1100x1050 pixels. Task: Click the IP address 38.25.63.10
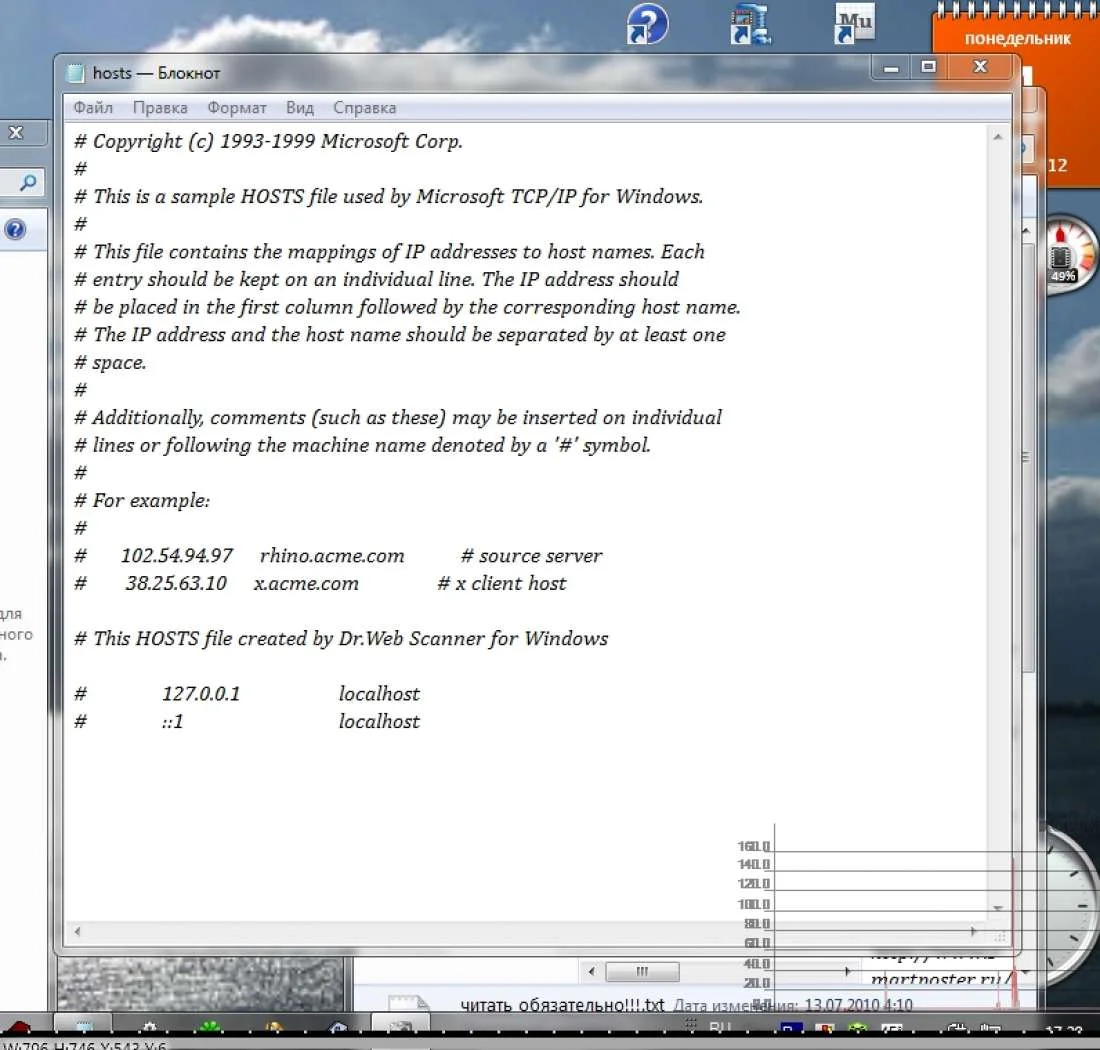click(x=176, y=584)
